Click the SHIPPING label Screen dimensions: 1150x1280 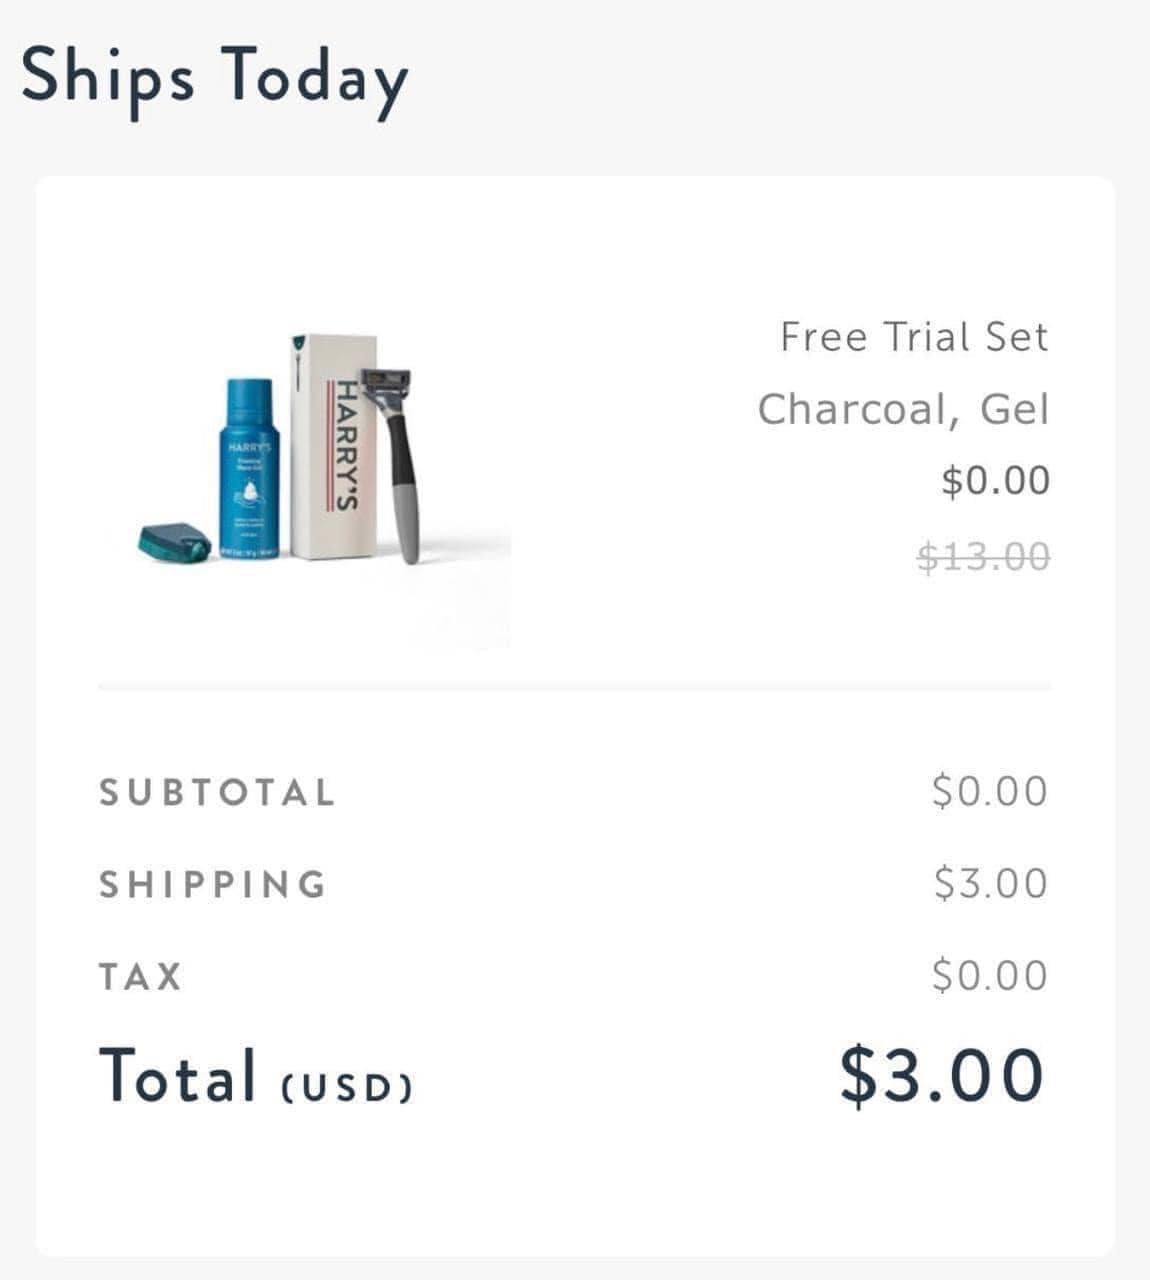213,884
